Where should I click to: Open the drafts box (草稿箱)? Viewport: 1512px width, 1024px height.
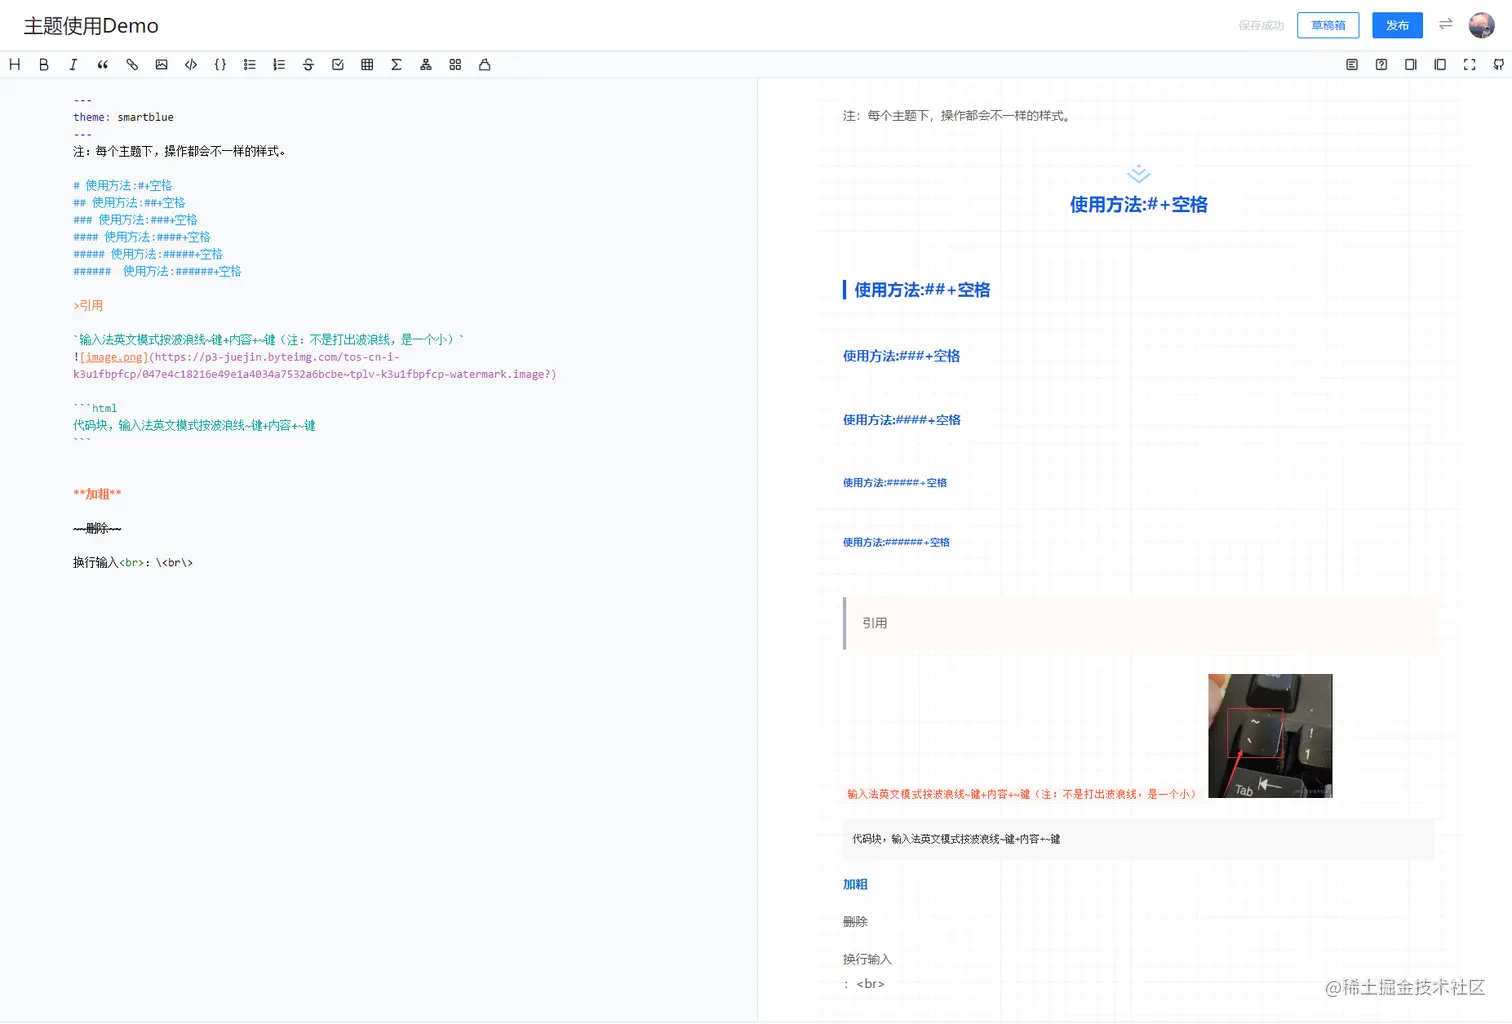tap(1328, 25)
